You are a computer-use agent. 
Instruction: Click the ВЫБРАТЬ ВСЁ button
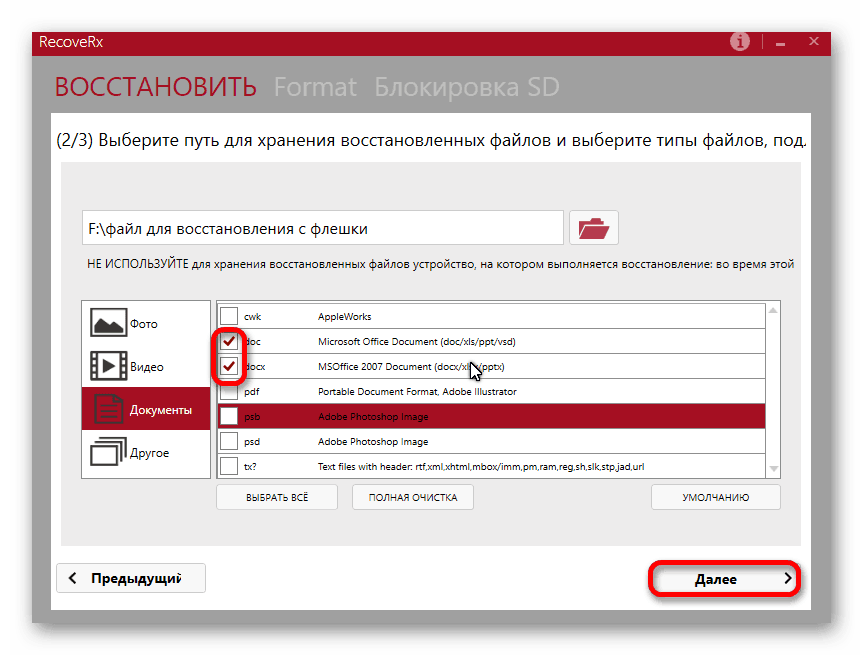tap(277, 497)
